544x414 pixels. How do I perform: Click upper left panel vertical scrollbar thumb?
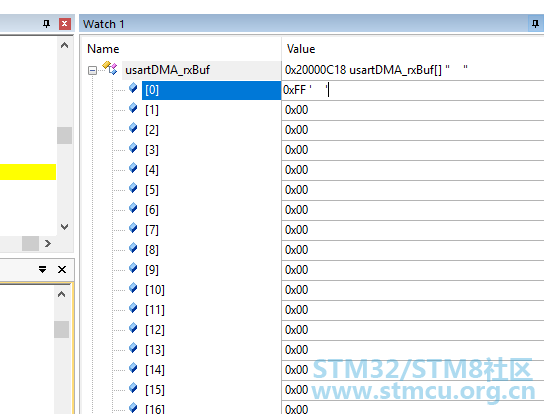[x=65, y=135]
